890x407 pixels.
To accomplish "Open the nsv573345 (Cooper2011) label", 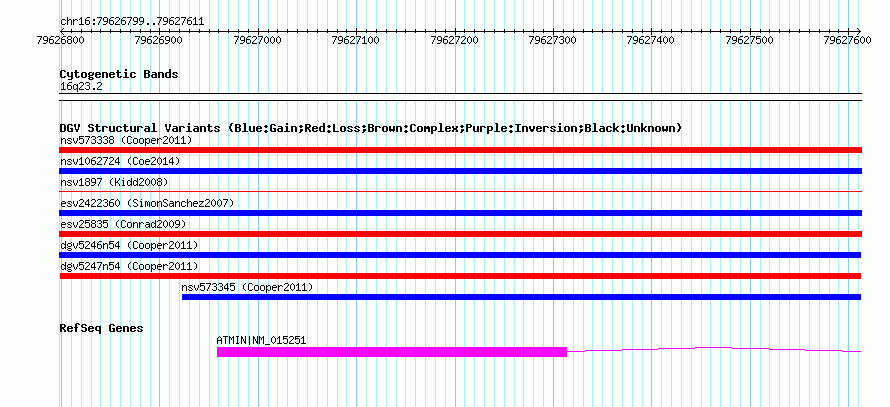I will click(x=247, y=287).
